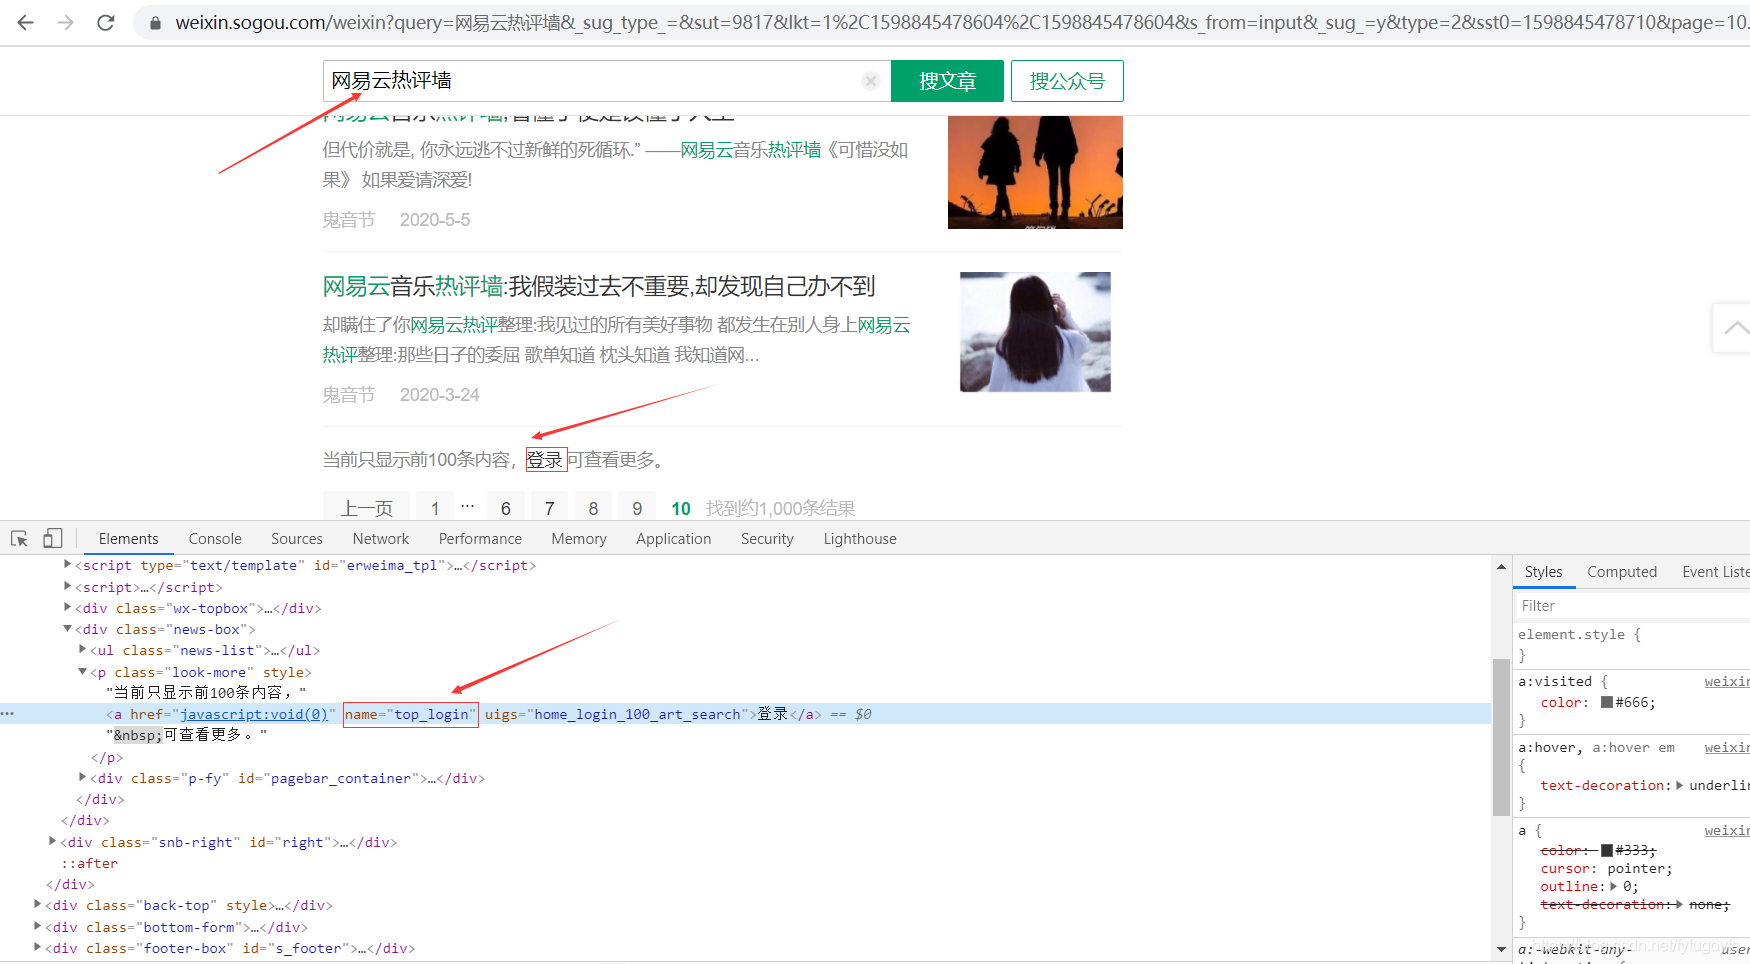Click the Styles Filter input
The width and height of the screenshot is (1750, 964).
[x=1632, y=606]
